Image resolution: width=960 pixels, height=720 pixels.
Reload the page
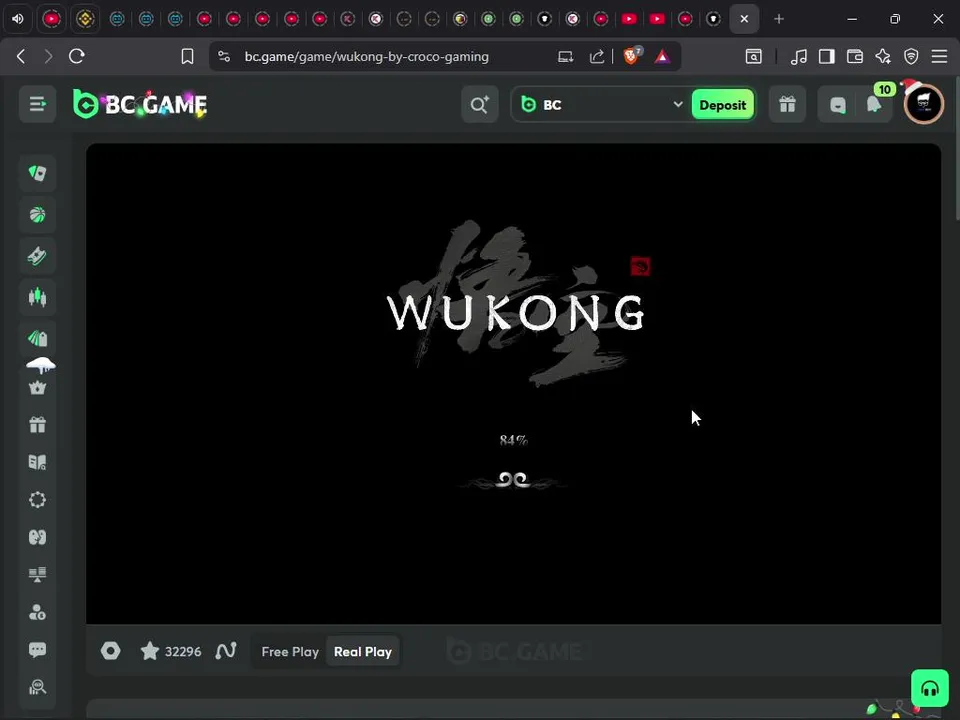tap(77, 56)
